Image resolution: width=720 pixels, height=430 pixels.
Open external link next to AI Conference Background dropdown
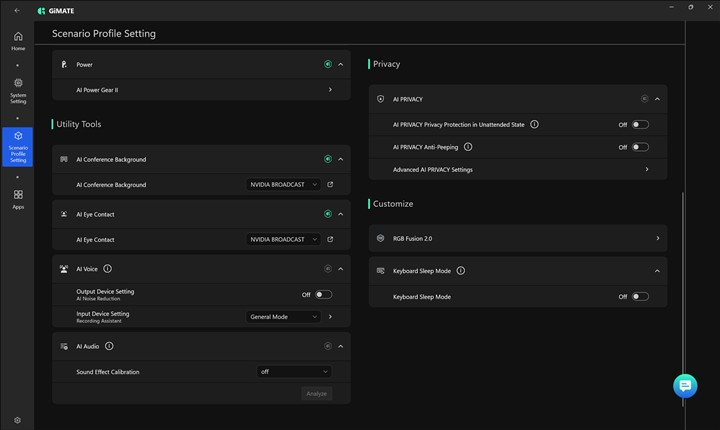click(x=331, y=185)
